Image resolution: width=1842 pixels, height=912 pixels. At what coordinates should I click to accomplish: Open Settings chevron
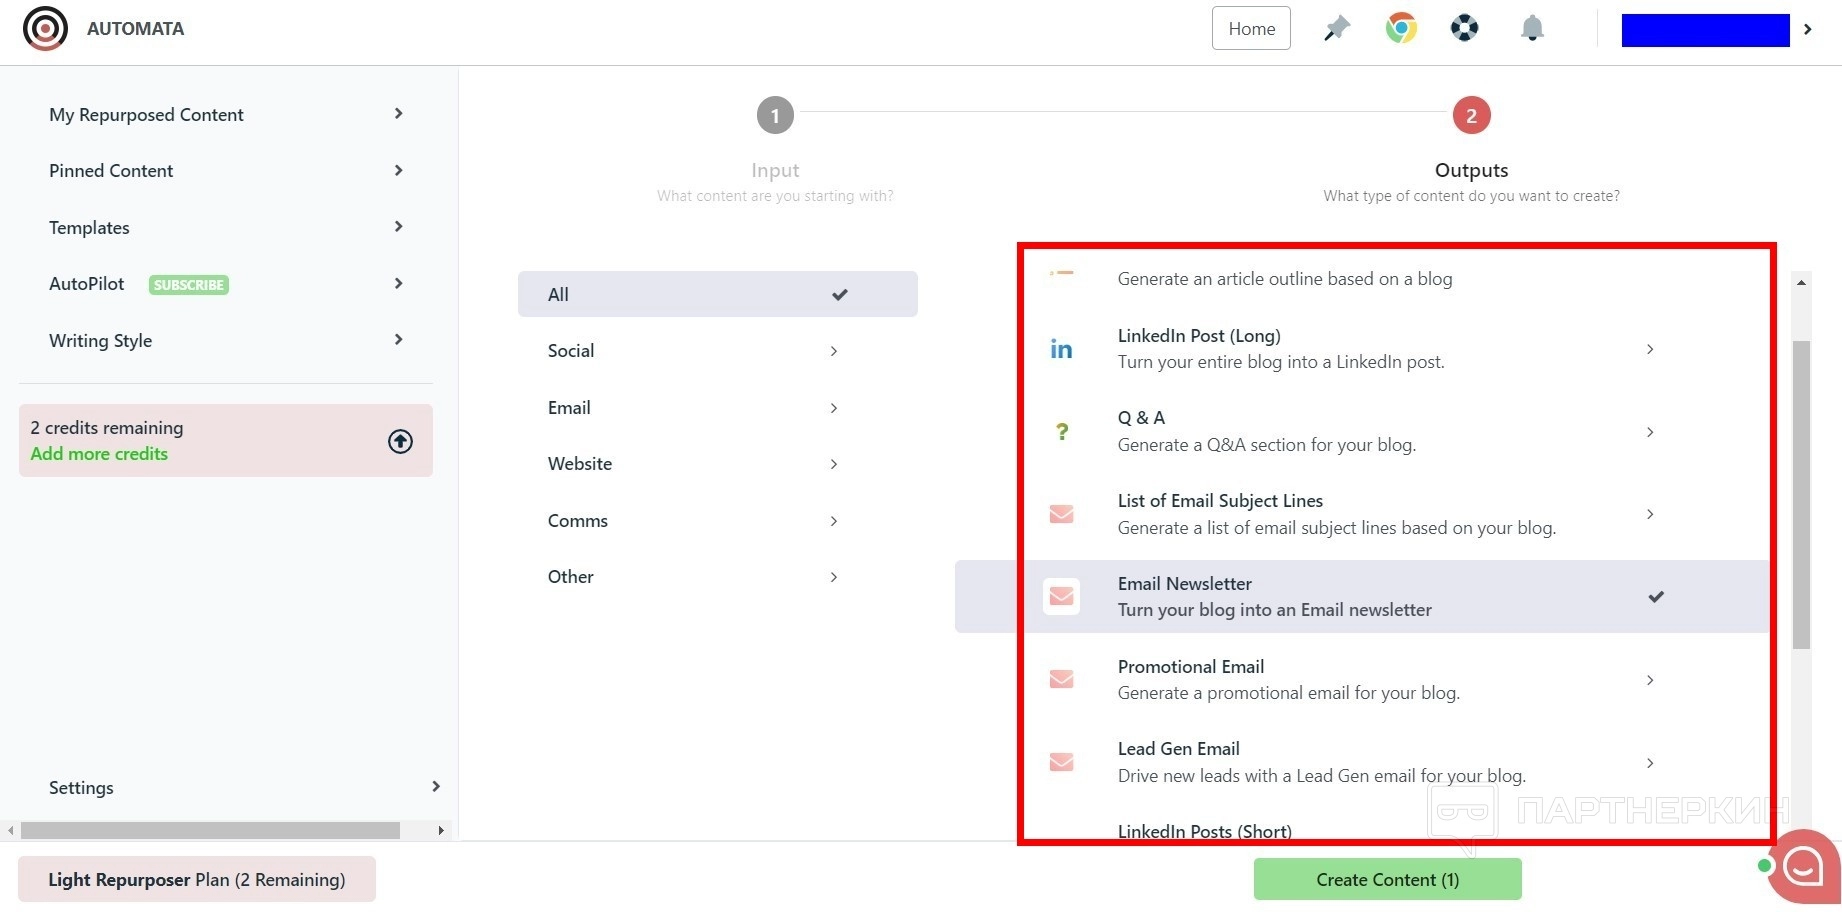(x=436, y=787)
